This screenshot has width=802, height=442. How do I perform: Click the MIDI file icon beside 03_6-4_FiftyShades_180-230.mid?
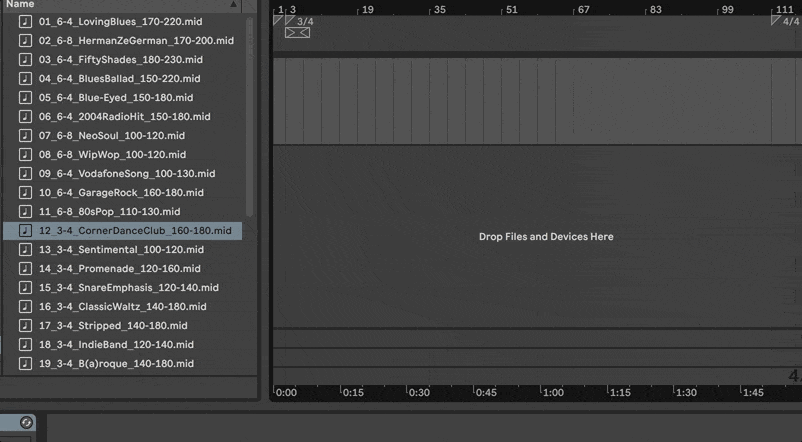[x=25, y=59]
